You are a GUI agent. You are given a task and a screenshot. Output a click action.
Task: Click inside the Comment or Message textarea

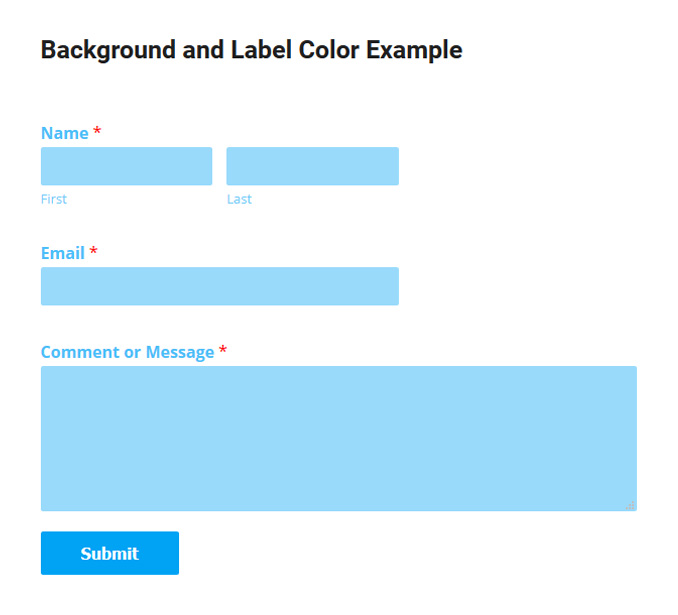(338, 438)
